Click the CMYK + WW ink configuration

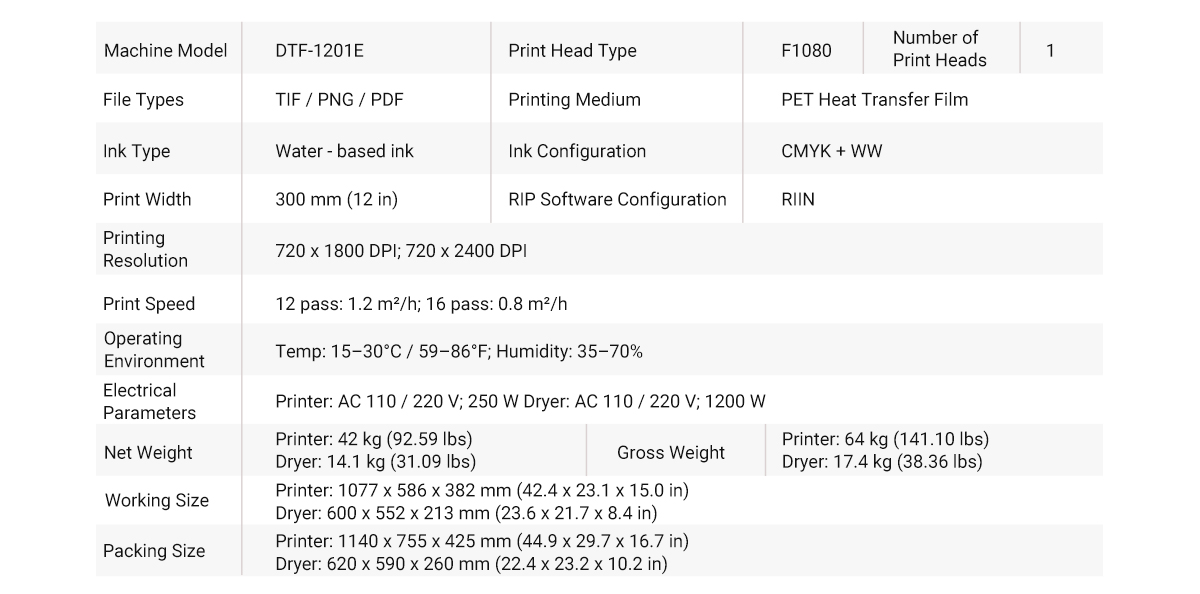[x=831, y=151]
